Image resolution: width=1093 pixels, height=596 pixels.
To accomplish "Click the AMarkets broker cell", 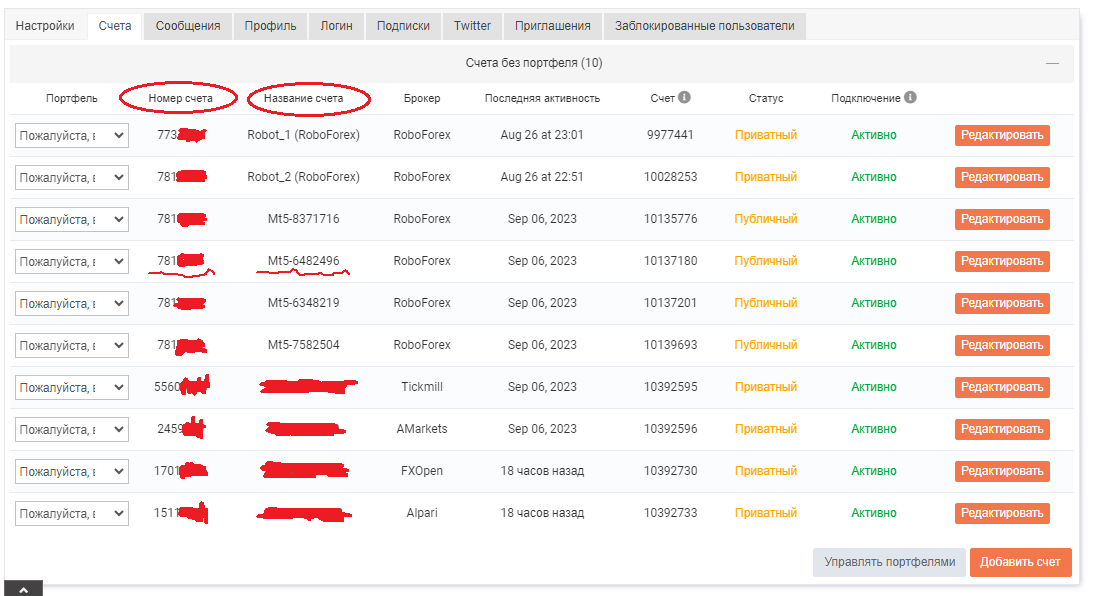I will tap(422, 429).
